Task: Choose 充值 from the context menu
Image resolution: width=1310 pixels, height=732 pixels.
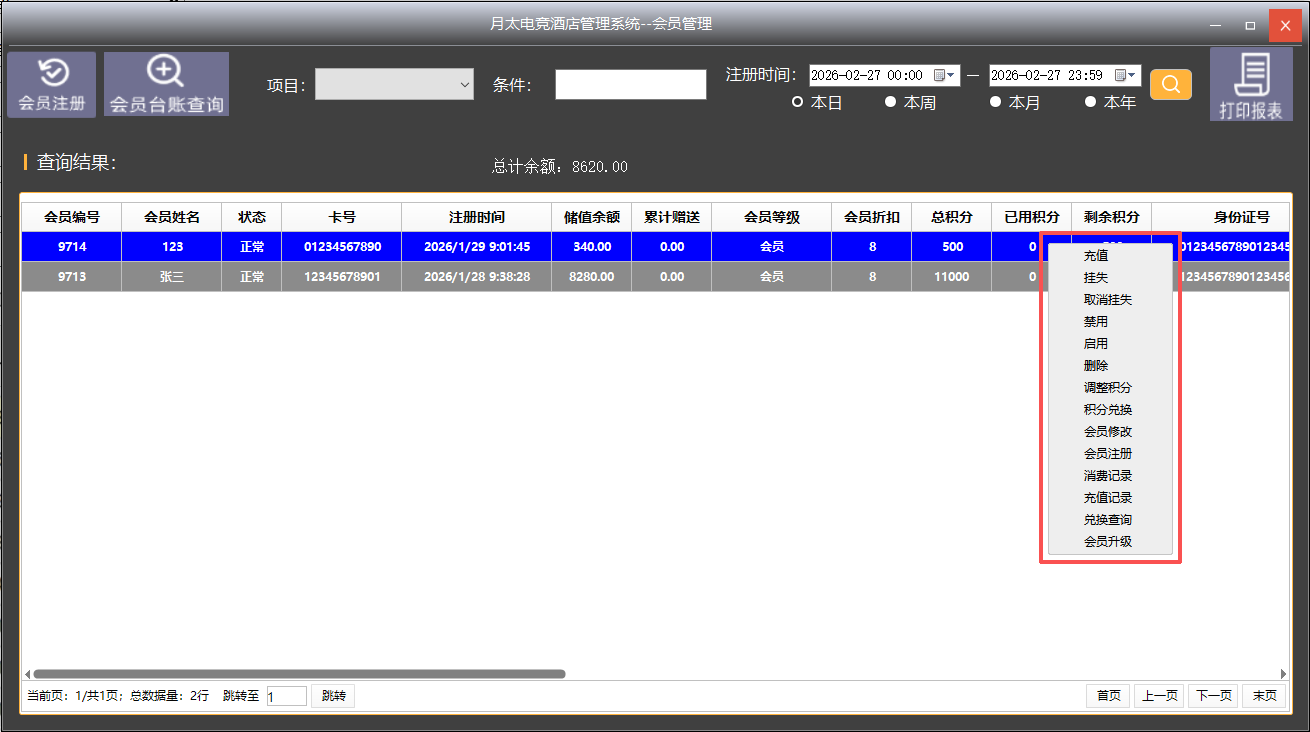Action: coord(1096,256)
